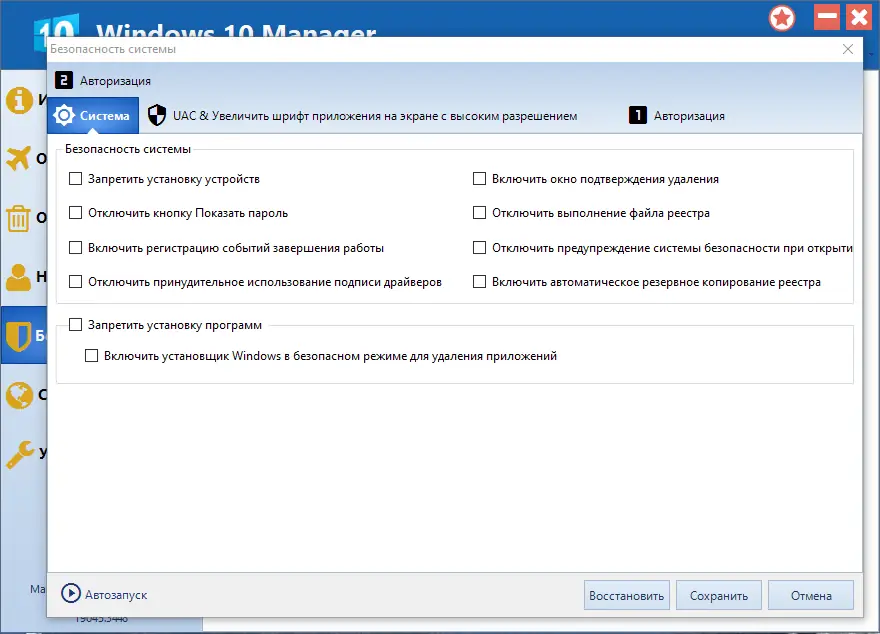Image resolution: width=880 pixels, height=634 pixels.
Task: Toggle Отключить предупреждение системы безопасности checkbox
Action: click(x=479, y=248)
